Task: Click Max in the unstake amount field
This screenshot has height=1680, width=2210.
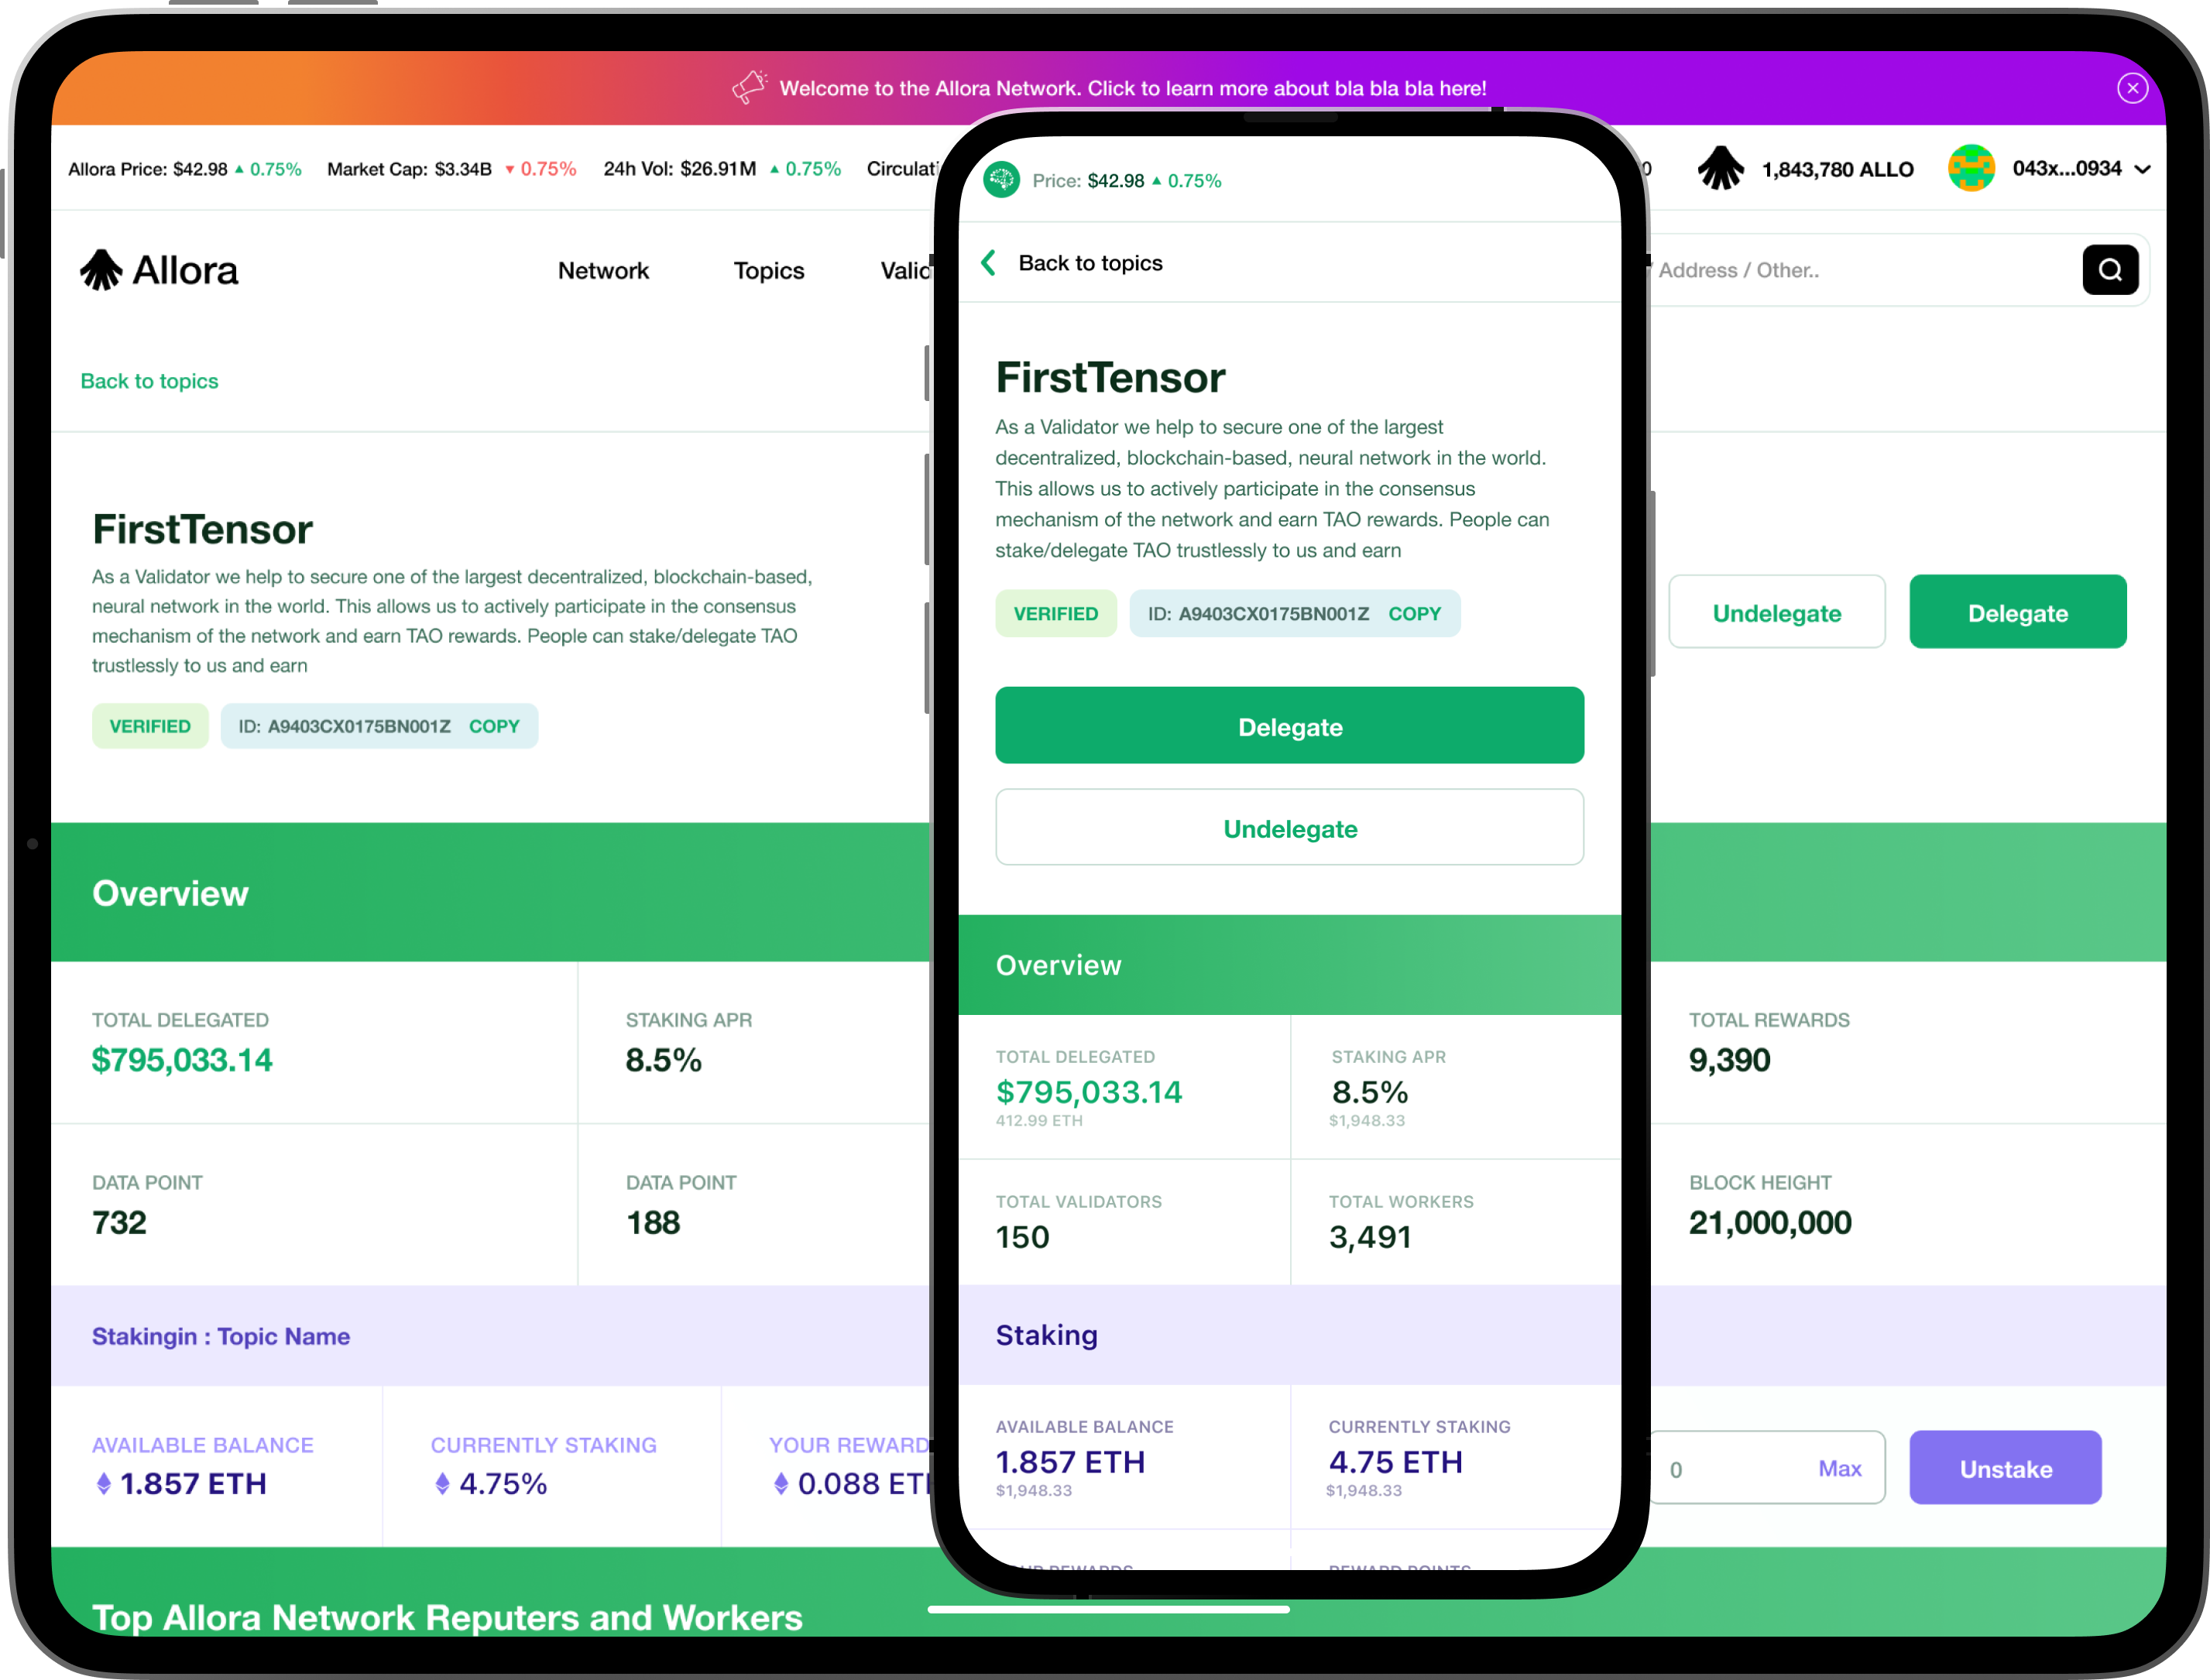Action: click(1839, 1468)
